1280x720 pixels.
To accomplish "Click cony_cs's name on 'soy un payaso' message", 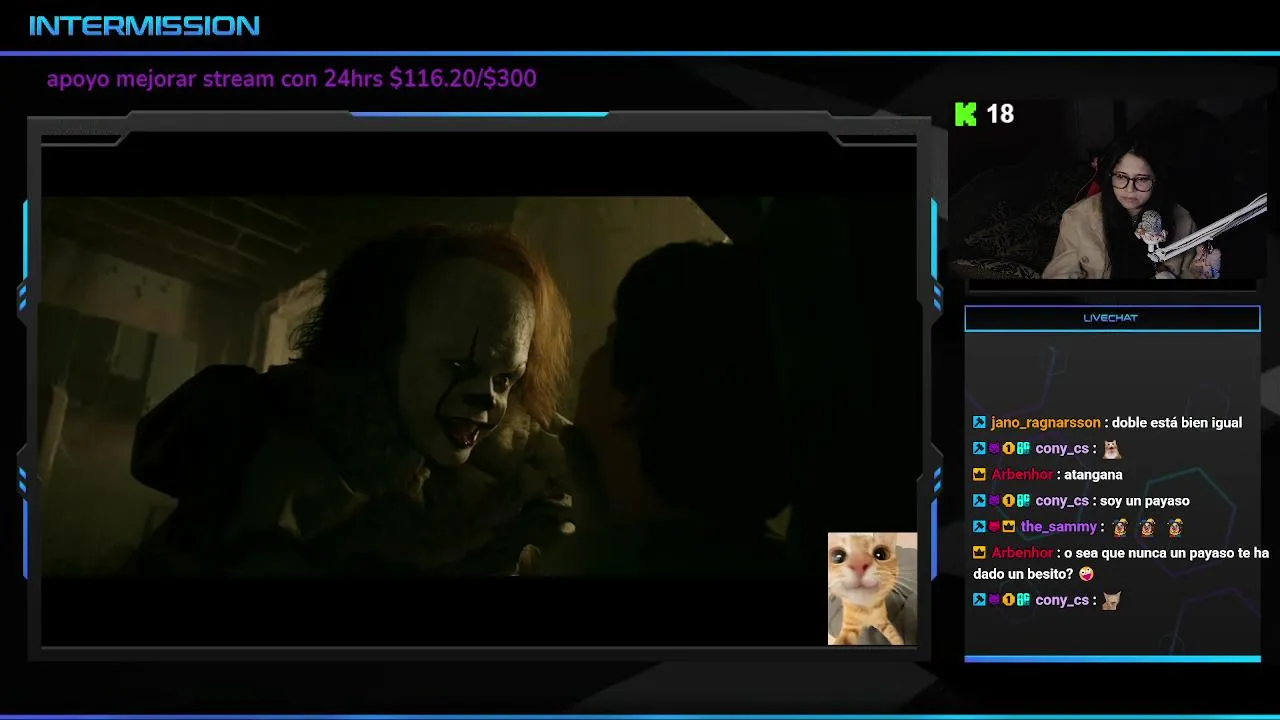I will 1062,501.
